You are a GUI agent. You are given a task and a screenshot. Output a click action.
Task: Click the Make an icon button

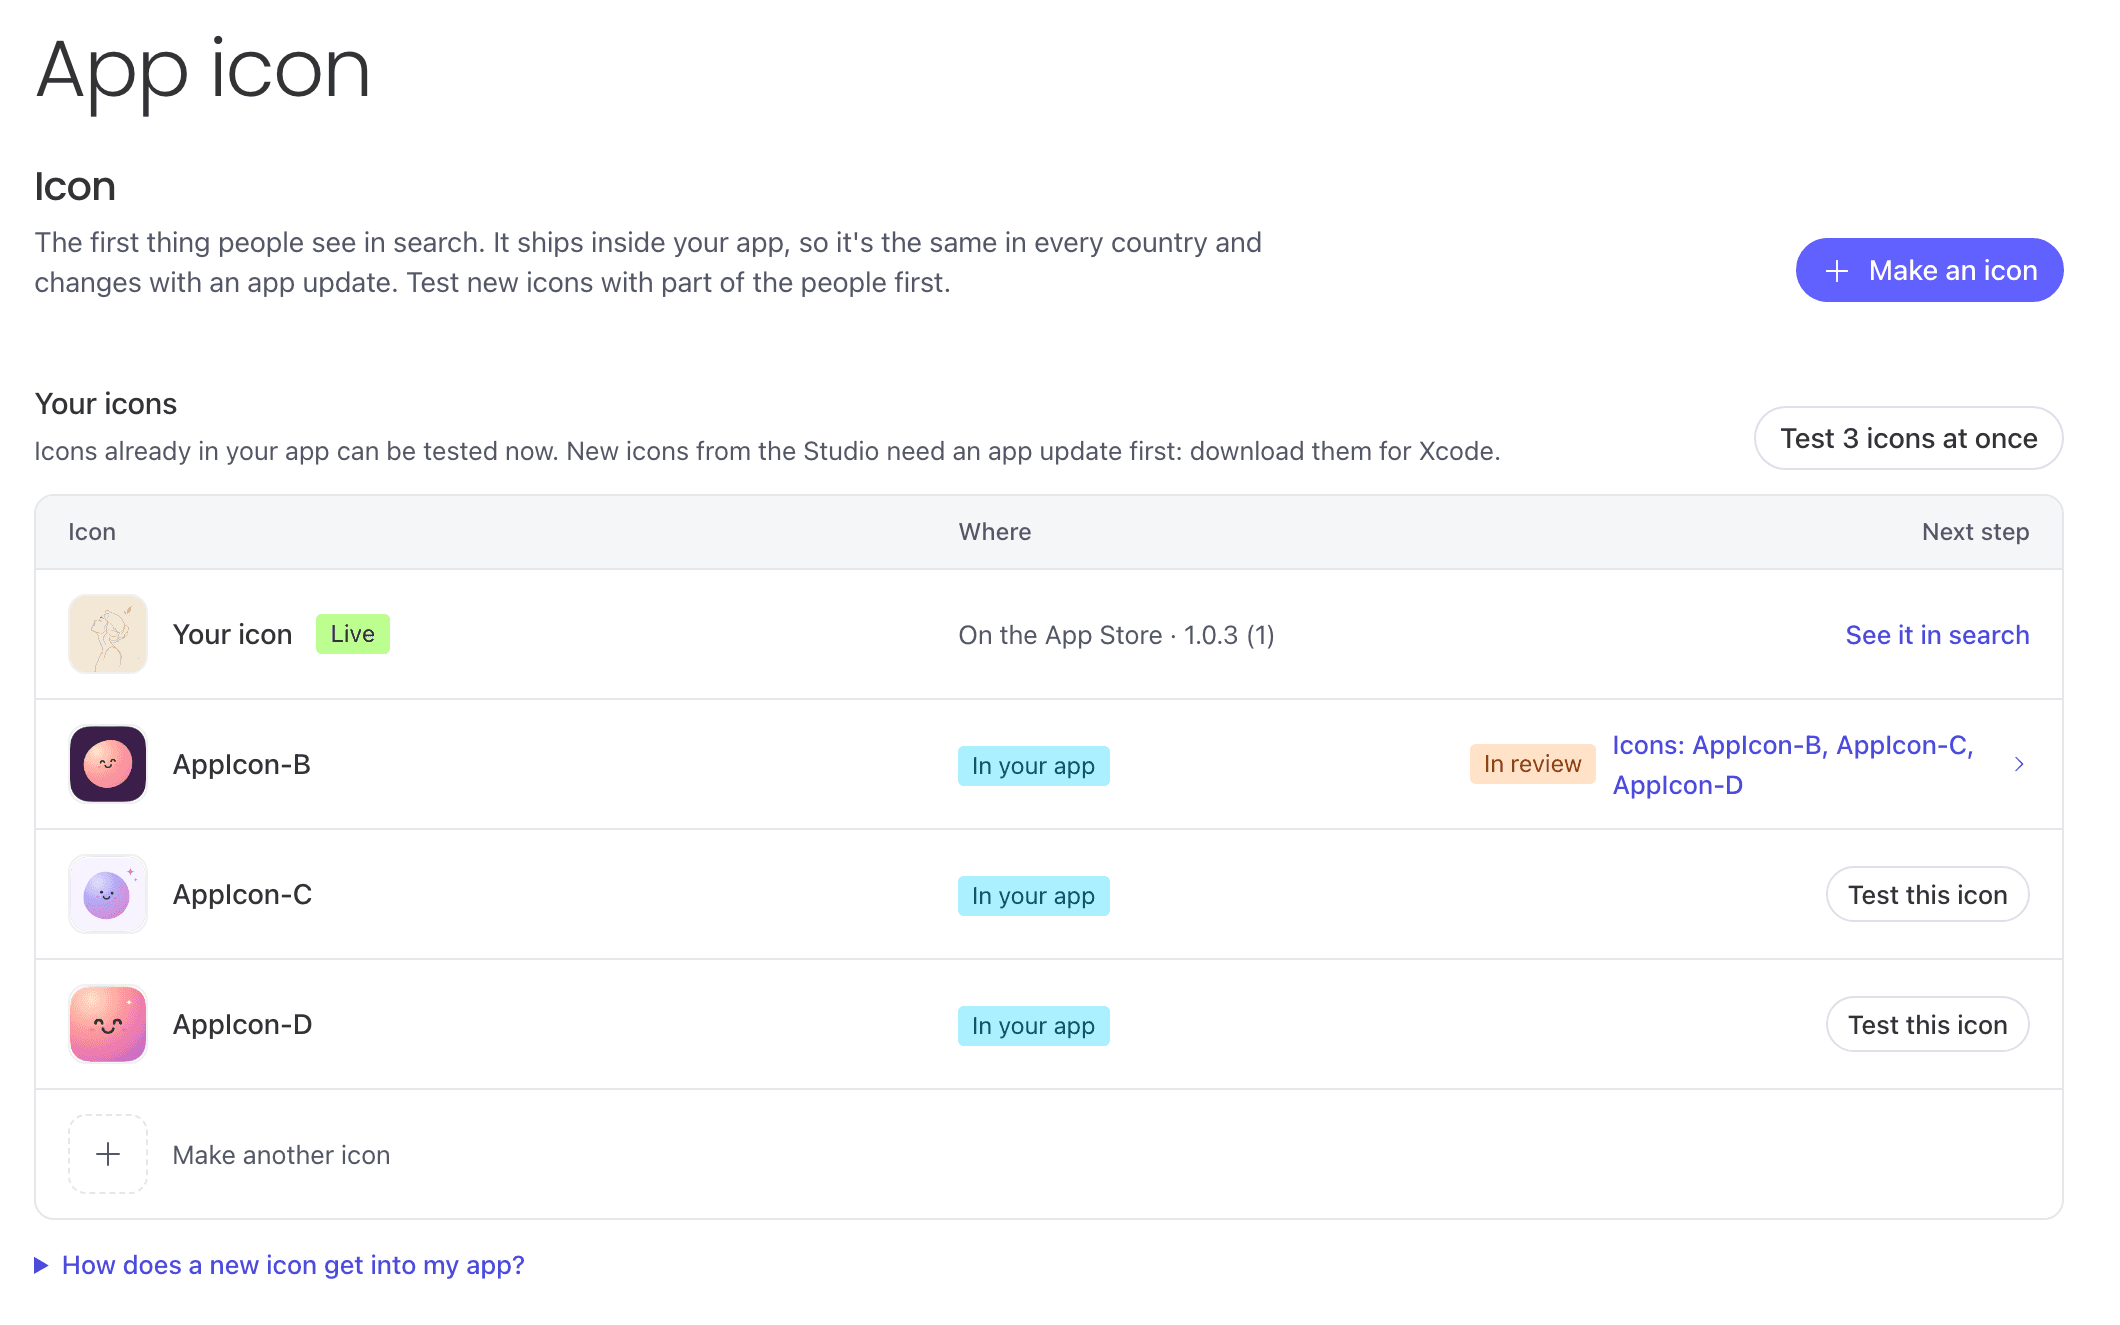(x=1929, y=270)
